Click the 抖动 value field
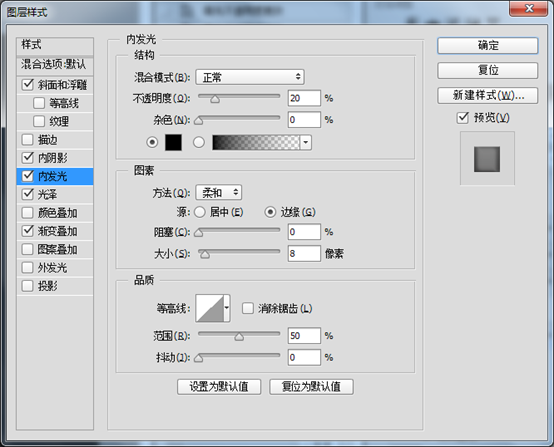Screen dimensions: 554x447 click(x=304, y=357)
